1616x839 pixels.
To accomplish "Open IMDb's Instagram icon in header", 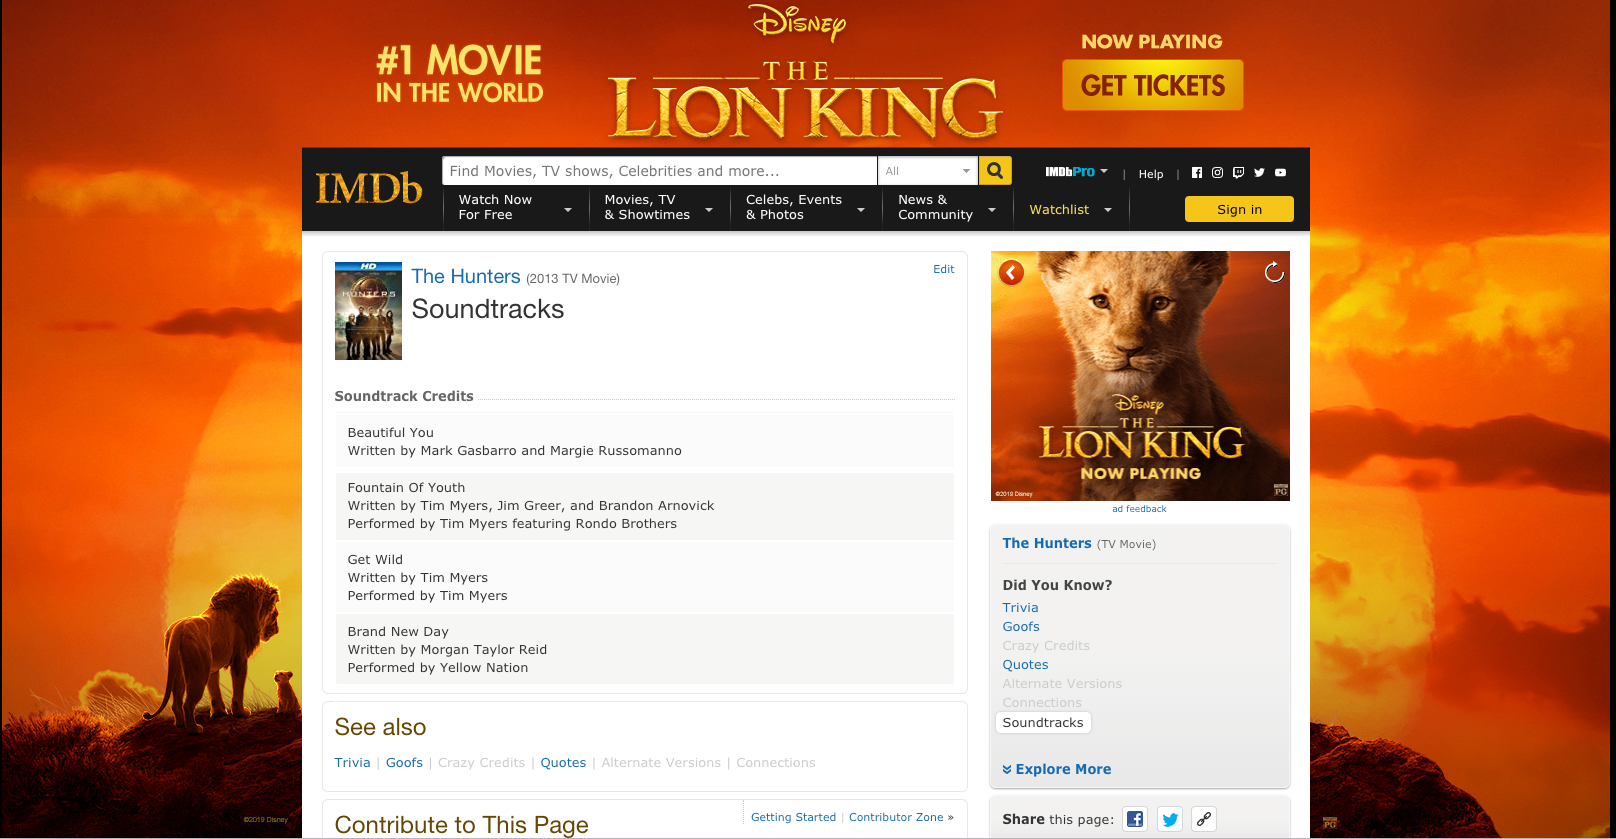I will tap(1217, 173).
